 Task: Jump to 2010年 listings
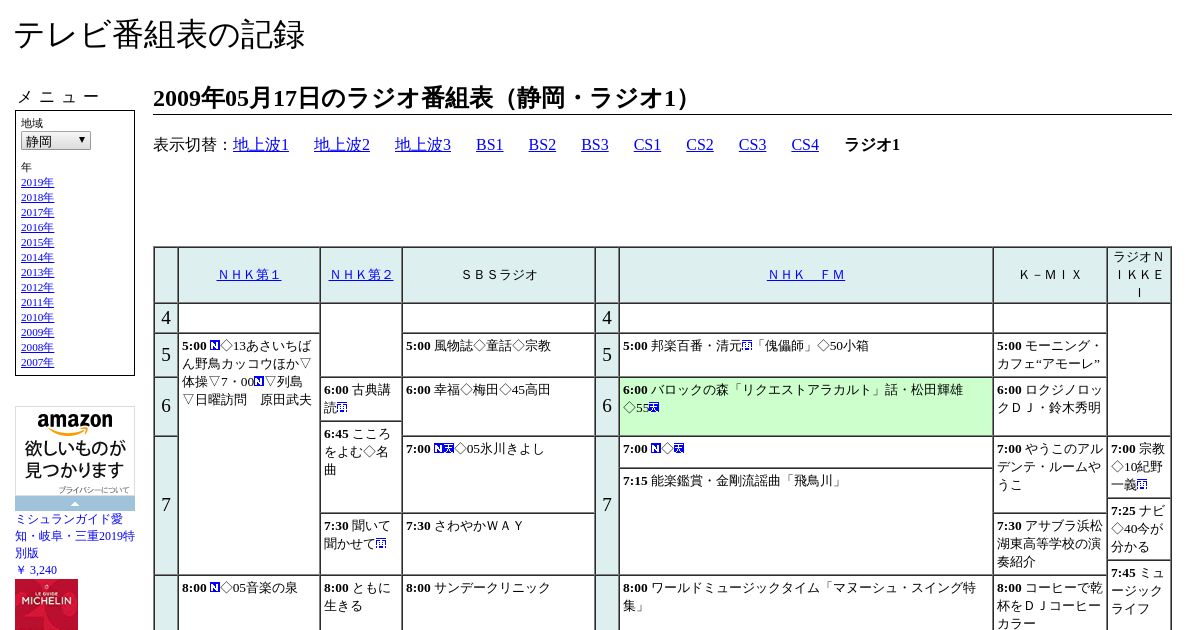point(37,317)
